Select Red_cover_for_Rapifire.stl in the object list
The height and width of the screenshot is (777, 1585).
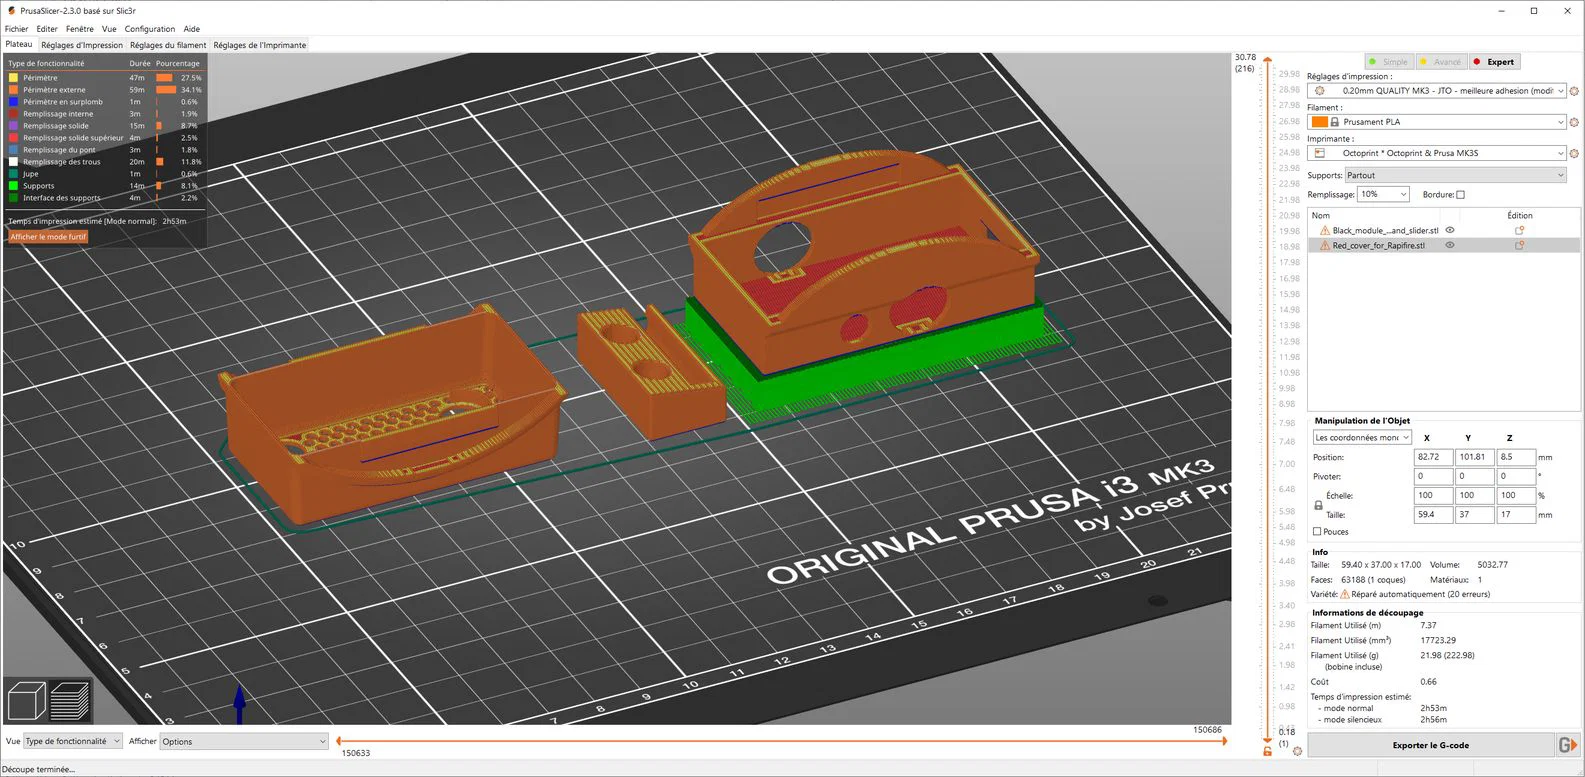(x=1378, y=245)
